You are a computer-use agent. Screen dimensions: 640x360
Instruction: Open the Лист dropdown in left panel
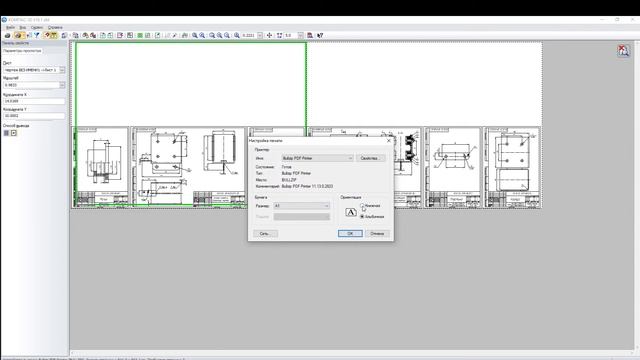(34, 70)
